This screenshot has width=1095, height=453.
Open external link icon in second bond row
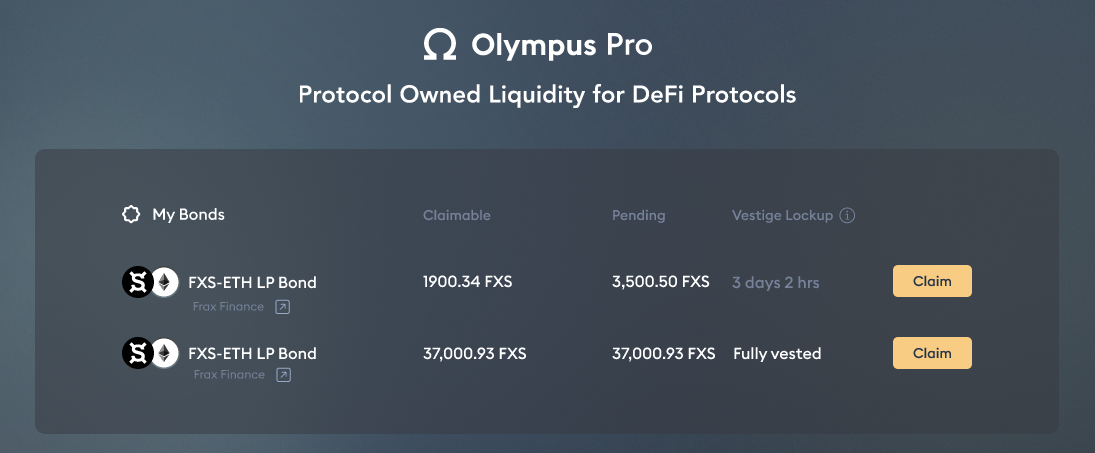tap(283, 375)
